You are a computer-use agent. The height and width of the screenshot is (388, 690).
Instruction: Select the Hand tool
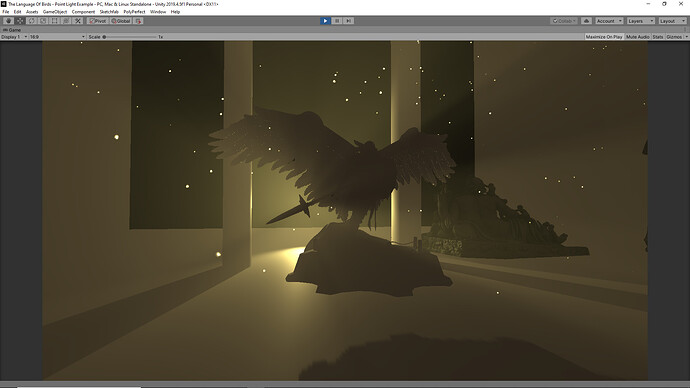coord(8,21)
